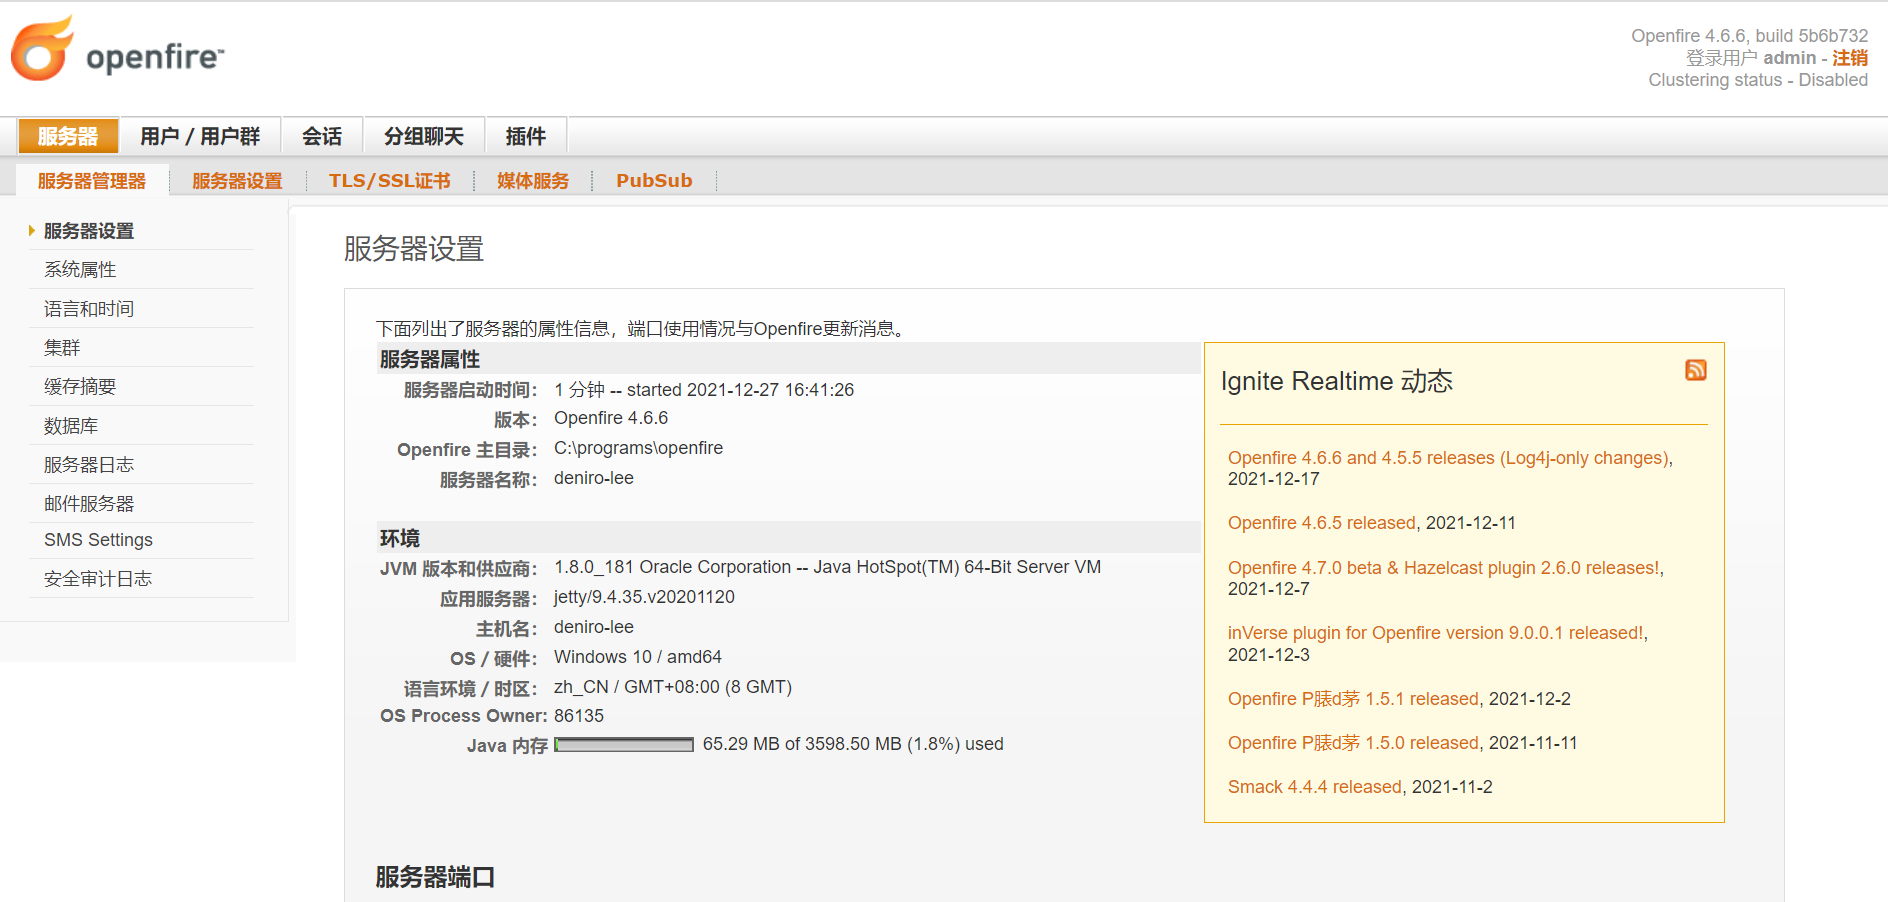Select the 服务器管理器 sub-tab
The height and width of the screenshot is (902, 1888).
point(92,181)
